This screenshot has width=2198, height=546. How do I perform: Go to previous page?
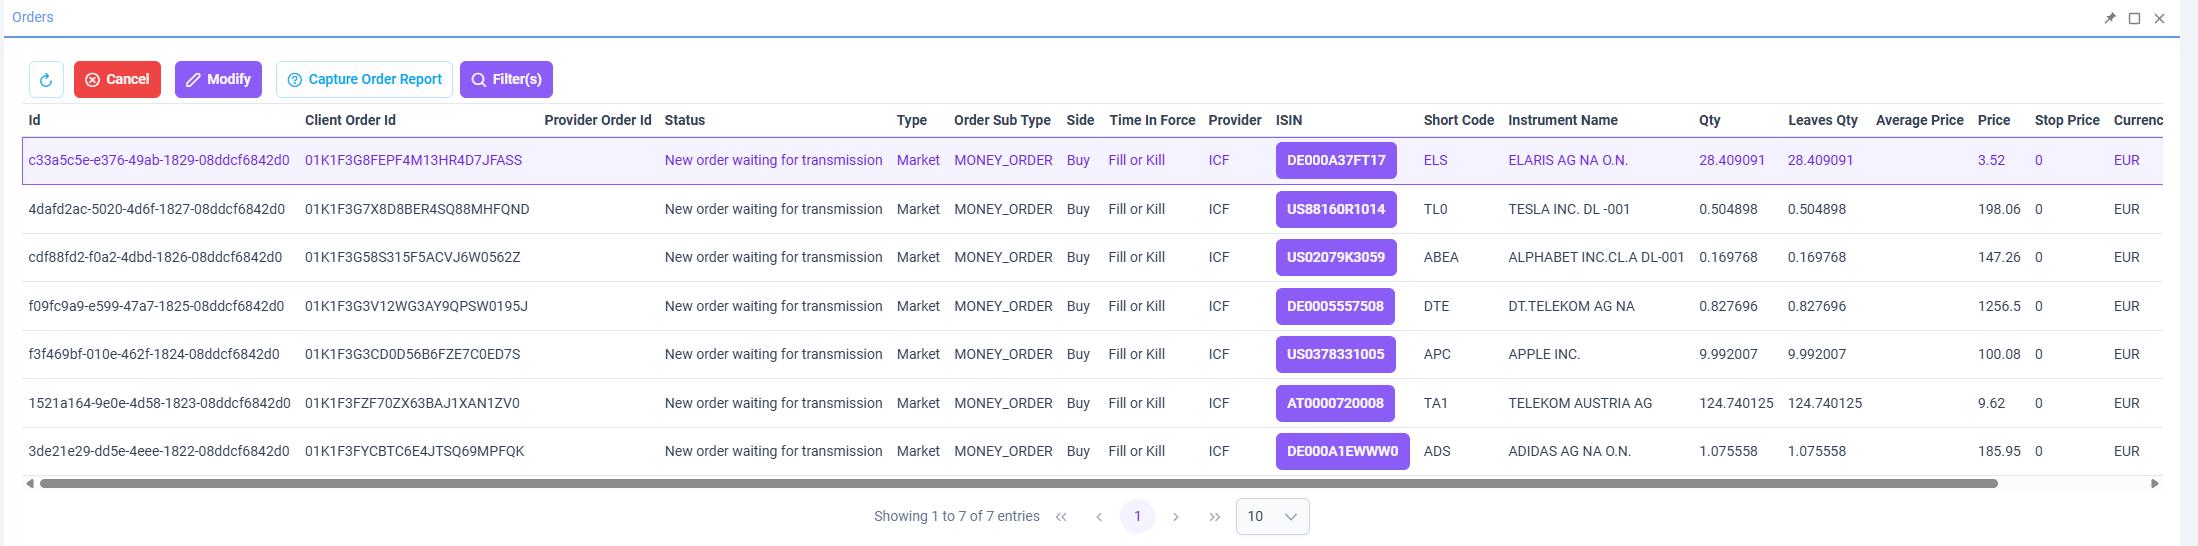(x=1099, y=517)
